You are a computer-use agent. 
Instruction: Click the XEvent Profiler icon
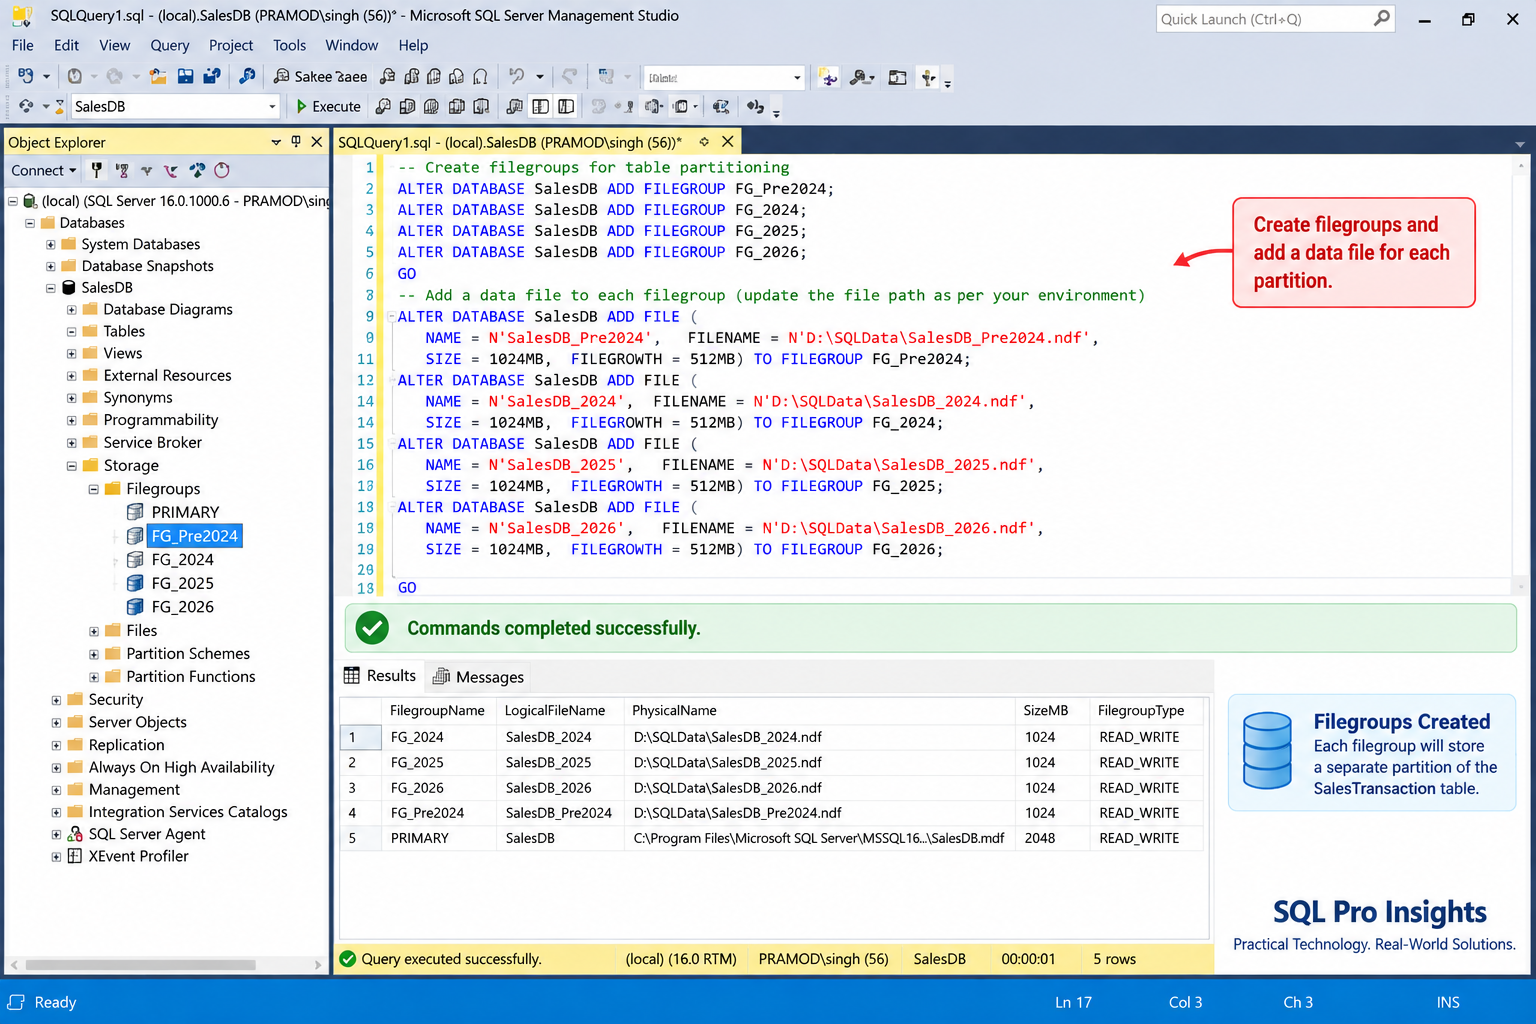tap(75, 856)
